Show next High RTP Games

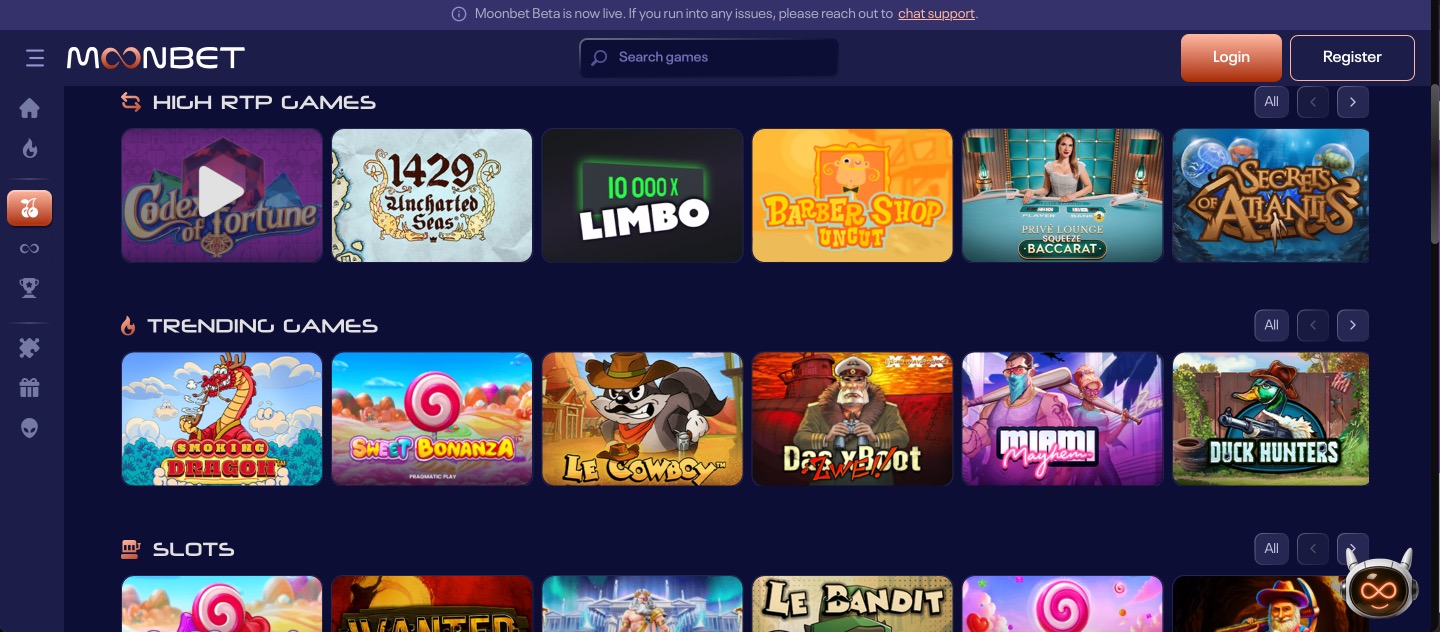pyautogui.click(x=1353, y=102)
